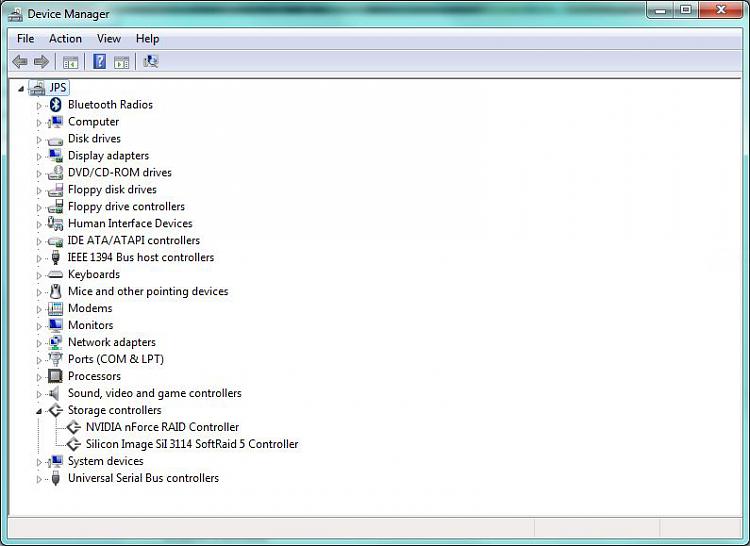Expand the Bluetooth Radios node

[39, 106]
